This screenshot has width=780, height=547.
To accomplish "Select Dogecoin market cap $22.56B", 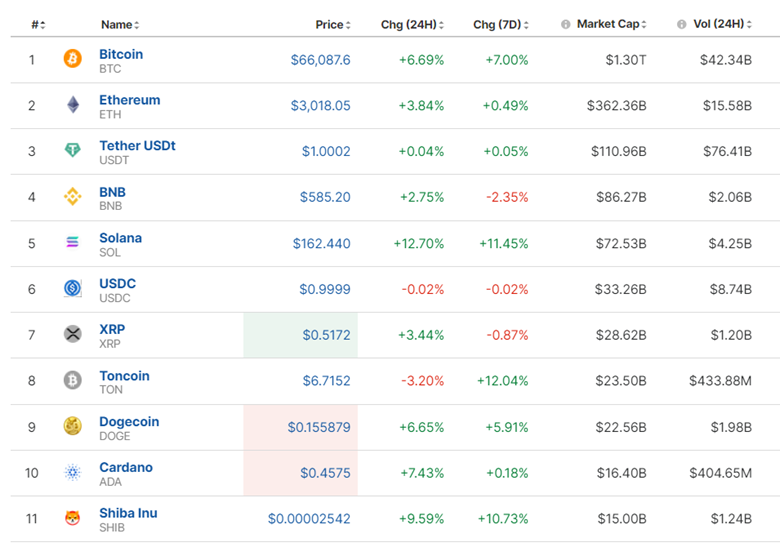I will click(621, 427).
